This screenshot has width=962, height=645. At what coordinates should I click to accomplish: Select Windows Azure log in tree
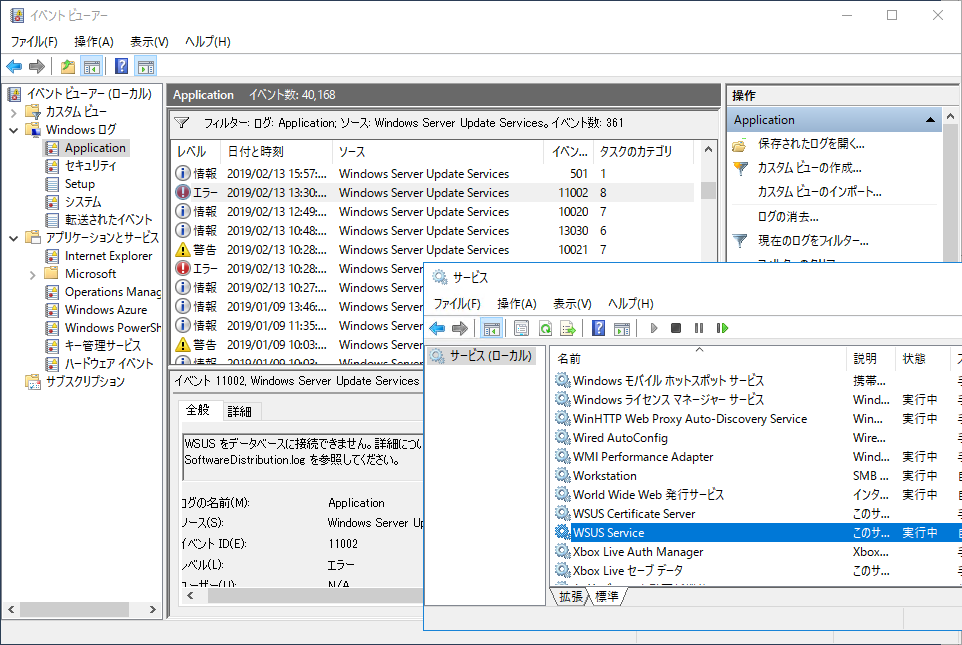(x=106, y=310)
